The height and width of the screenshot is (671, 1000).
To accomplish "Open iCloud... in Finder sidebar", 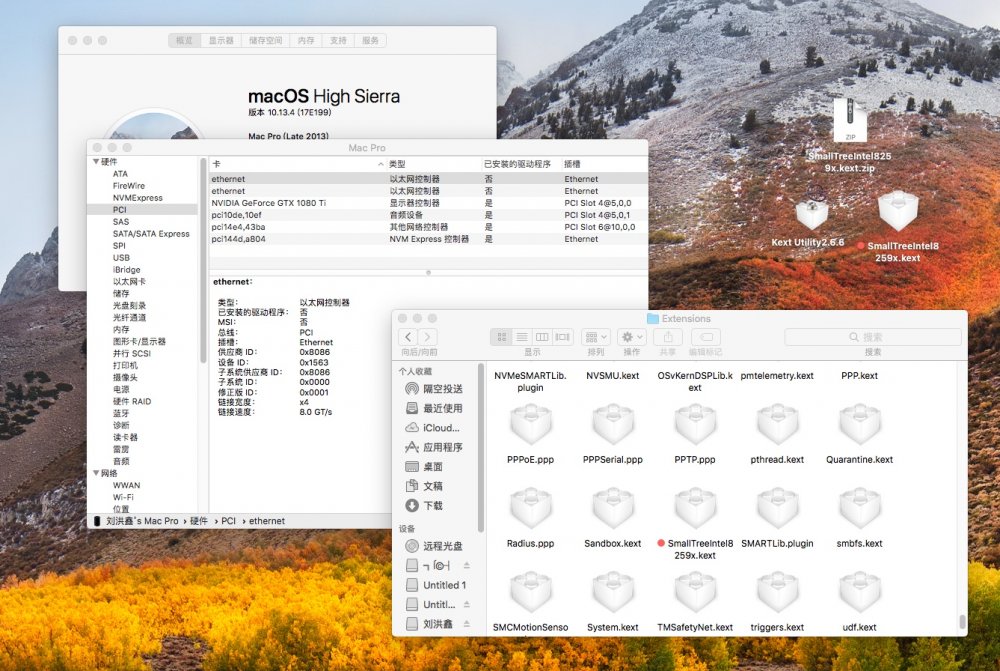I will click(x=433, y=427).
